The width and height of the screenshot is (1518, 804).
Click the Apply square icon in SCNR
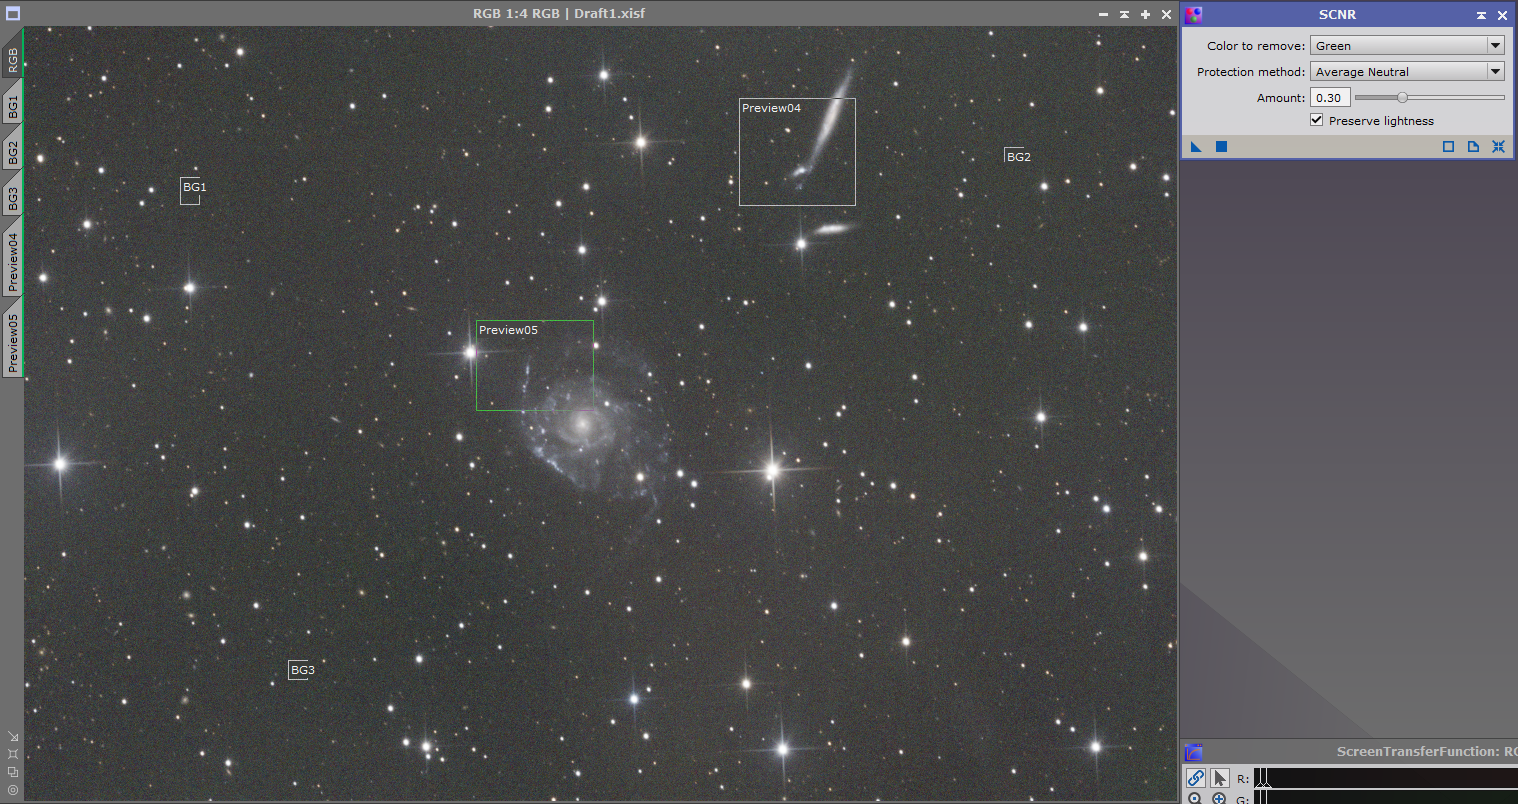click(1221, 147)
